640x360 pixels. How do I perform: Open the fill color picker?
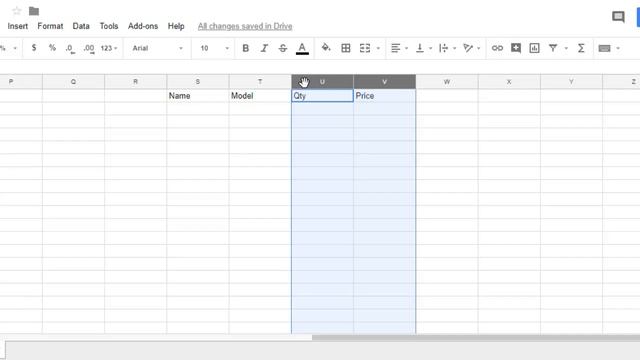[x=326, y=48]
